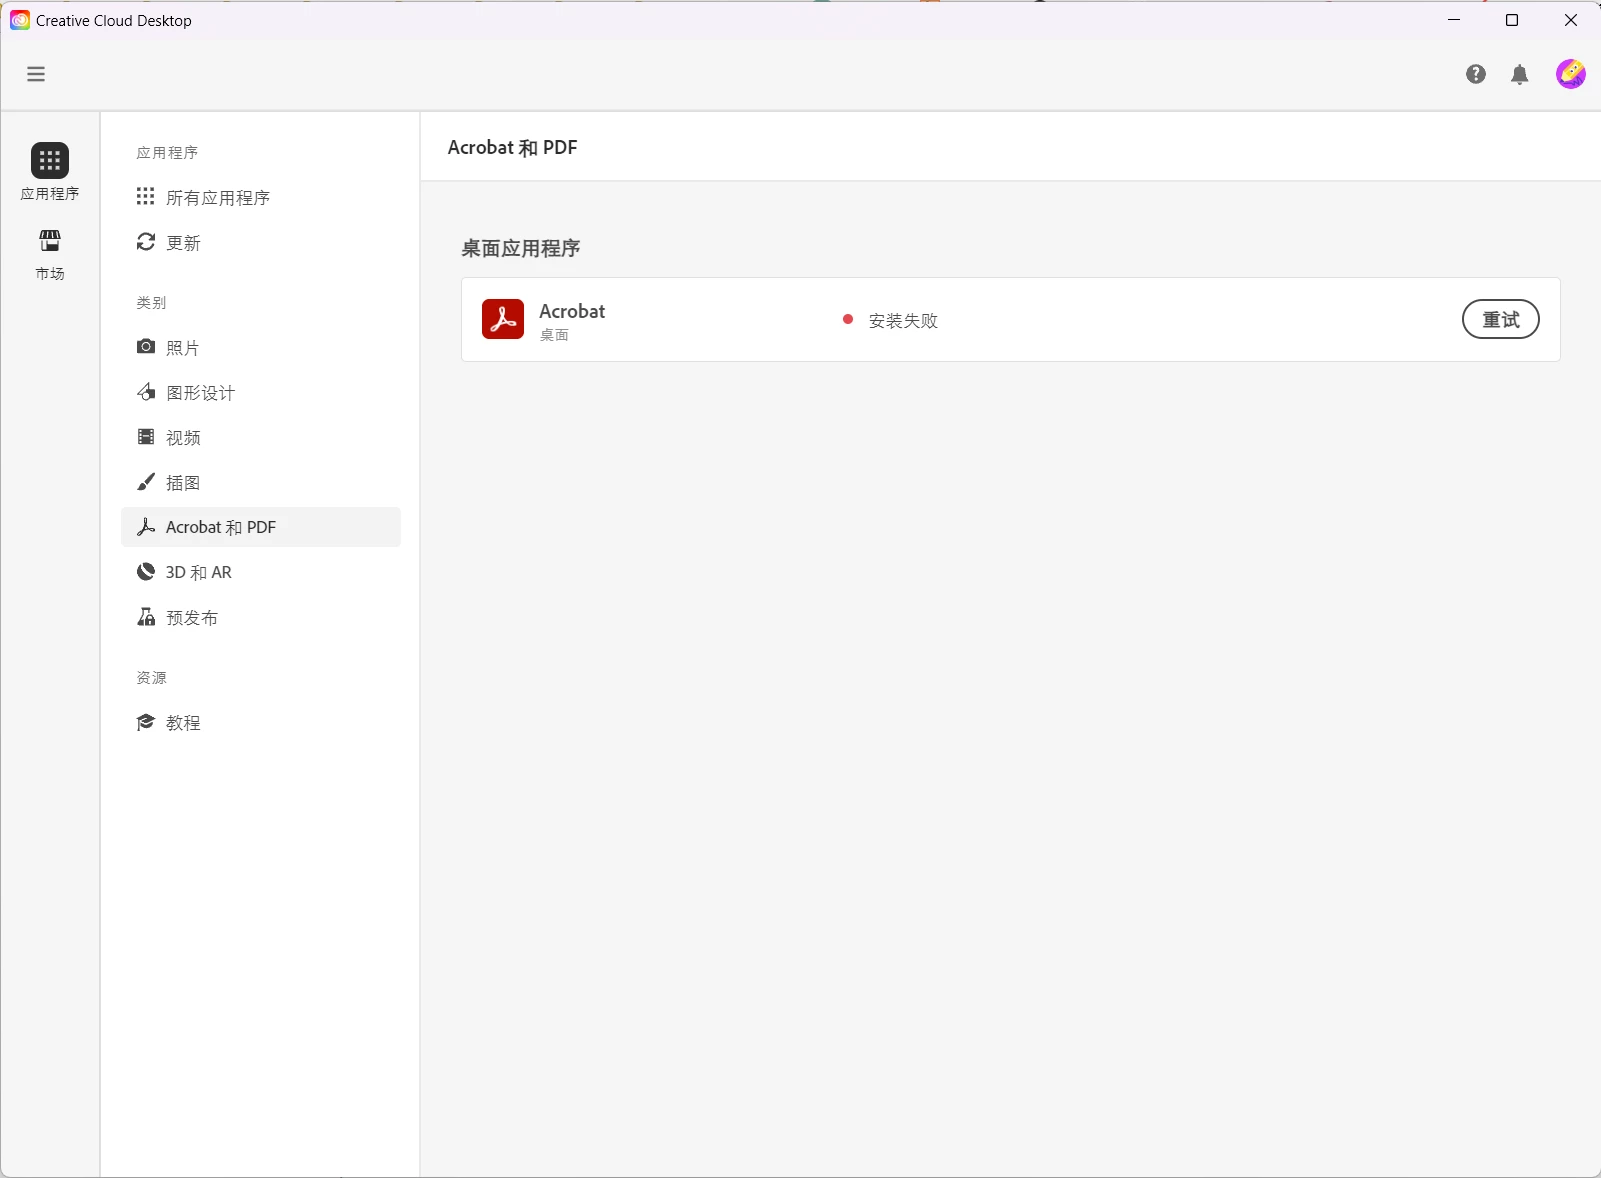Open the user profile avatar

1570,74
